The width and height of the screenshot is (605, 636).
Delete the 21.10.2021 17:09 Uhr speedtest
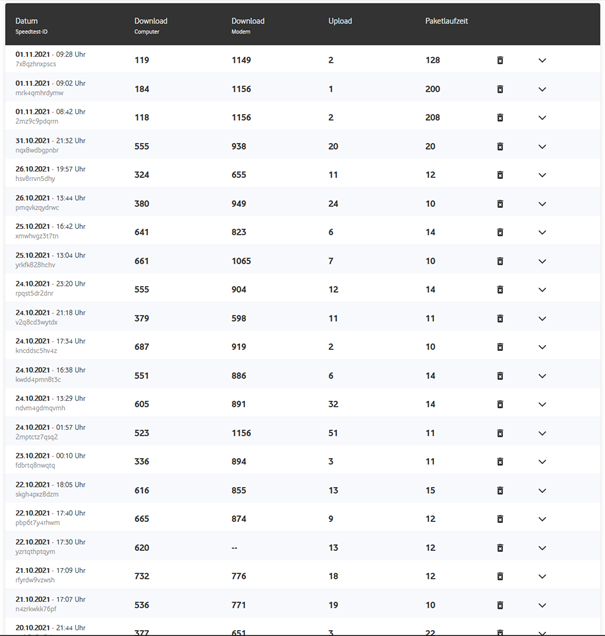click(500, 576)
